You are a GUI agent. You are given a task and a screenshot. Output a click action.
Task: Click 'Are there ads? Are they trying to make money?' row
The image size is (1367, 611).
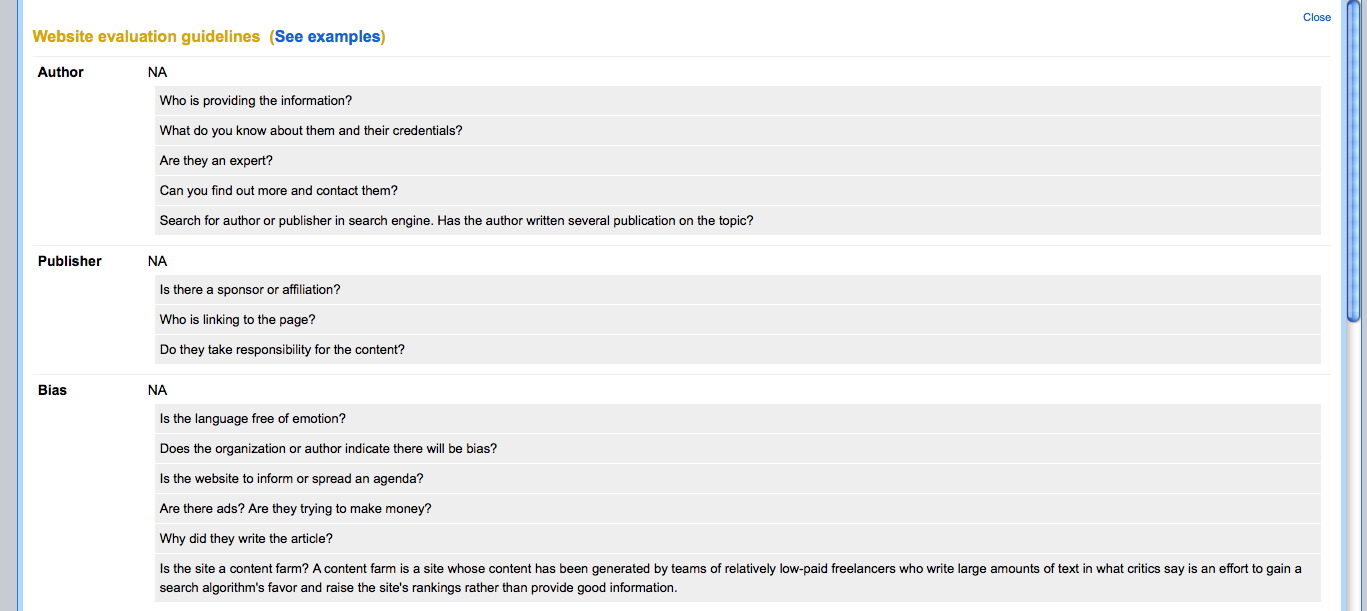tap(738, 509)
